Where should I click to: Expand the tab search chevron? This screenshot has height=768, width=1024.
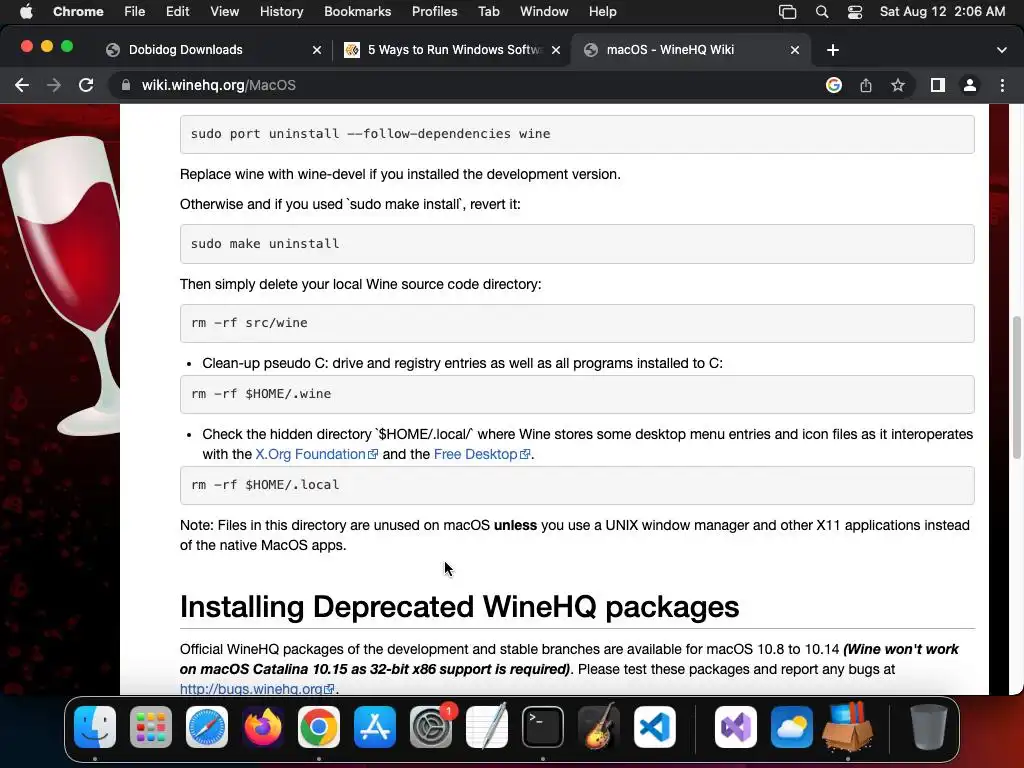(1002, 50)
